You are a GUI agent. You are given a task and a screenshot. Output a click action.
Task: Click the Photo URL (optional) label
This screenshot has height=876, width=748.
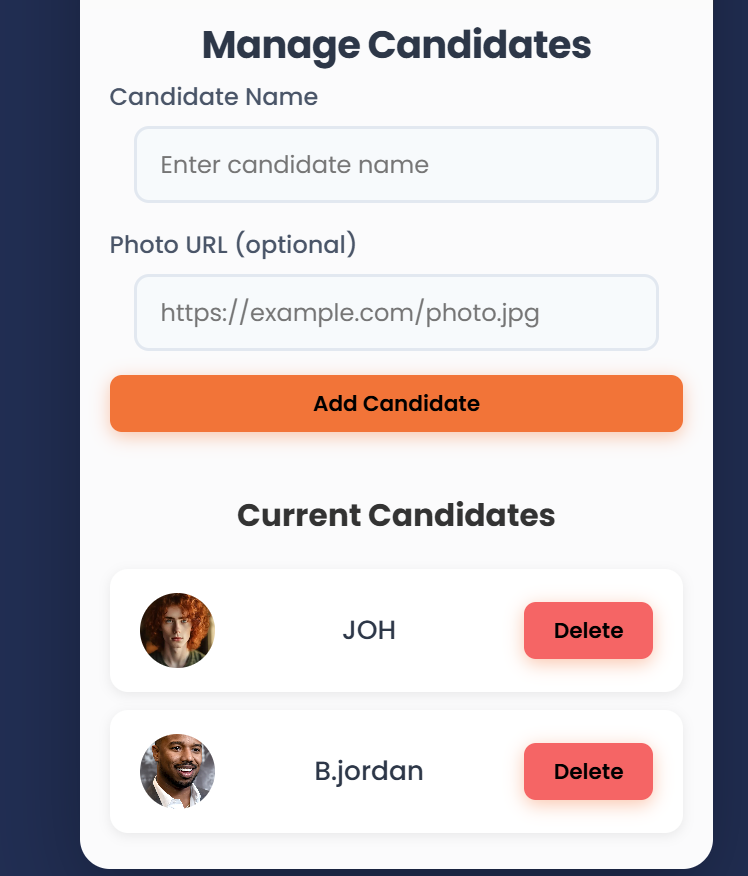point(233,245)
